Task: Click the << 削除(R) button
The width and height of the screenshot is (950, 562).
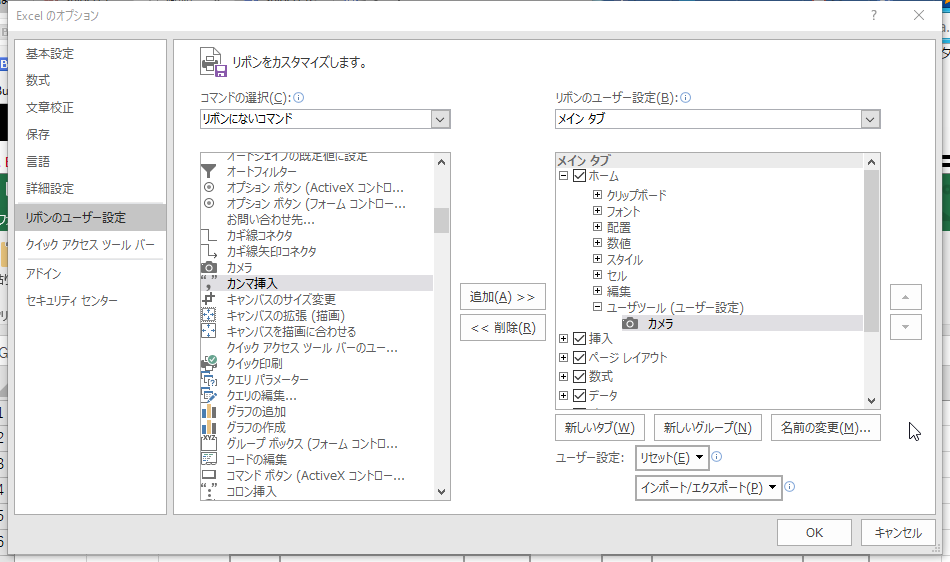Action: (503, 328)
